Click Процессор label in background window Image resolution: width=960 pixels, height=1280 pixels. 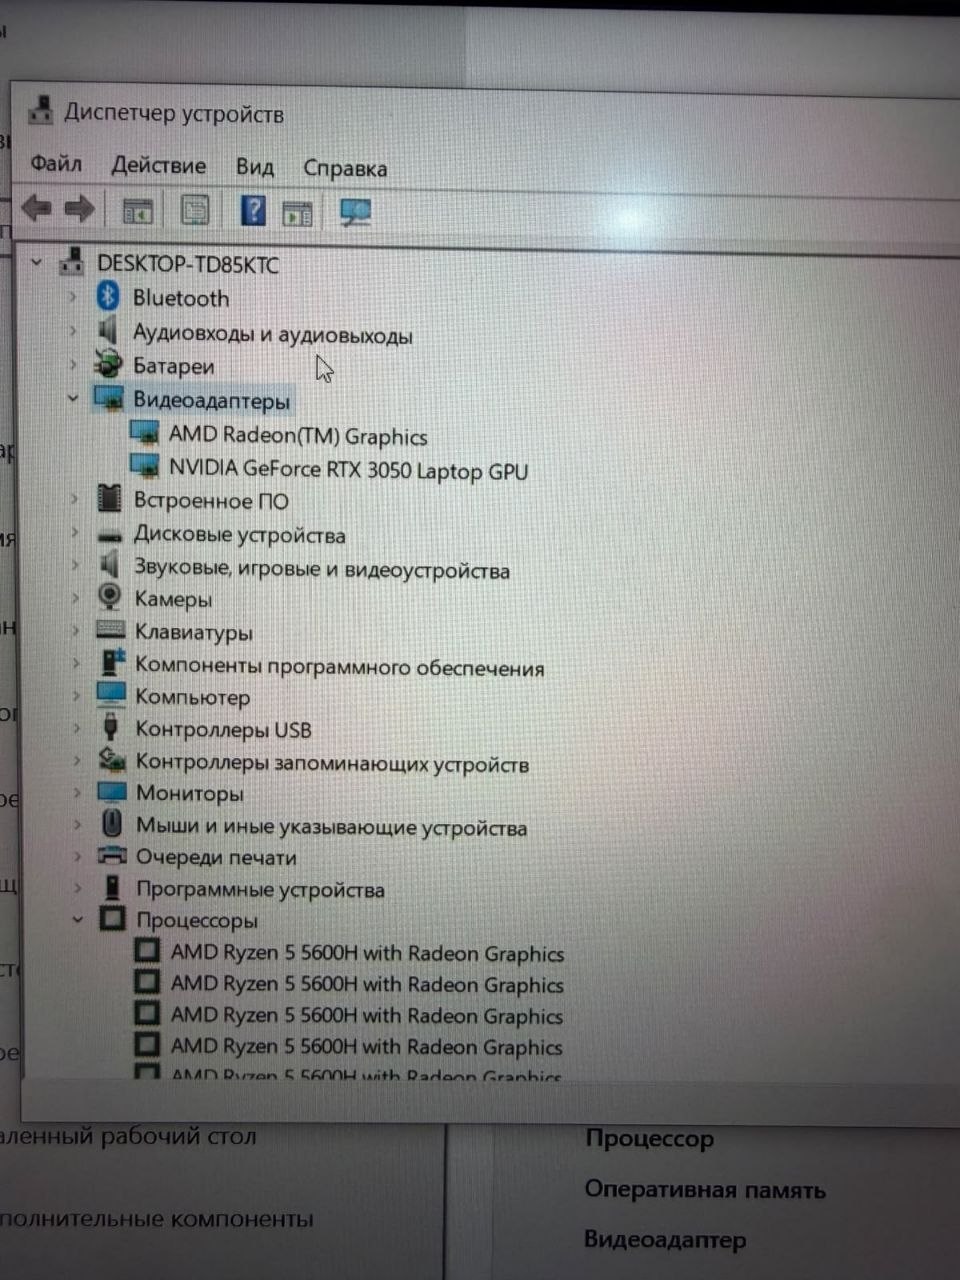650,1139
